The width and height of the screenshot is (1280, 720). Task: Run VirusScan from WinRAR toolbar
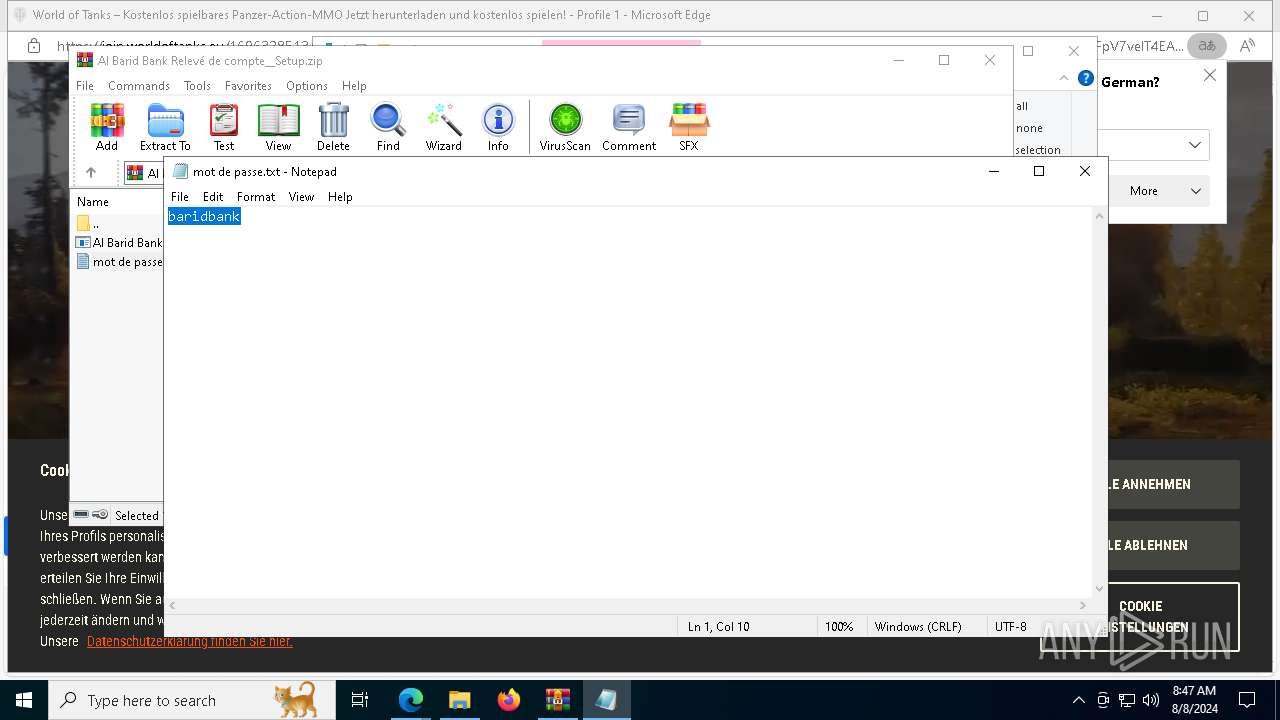point(565,127)
